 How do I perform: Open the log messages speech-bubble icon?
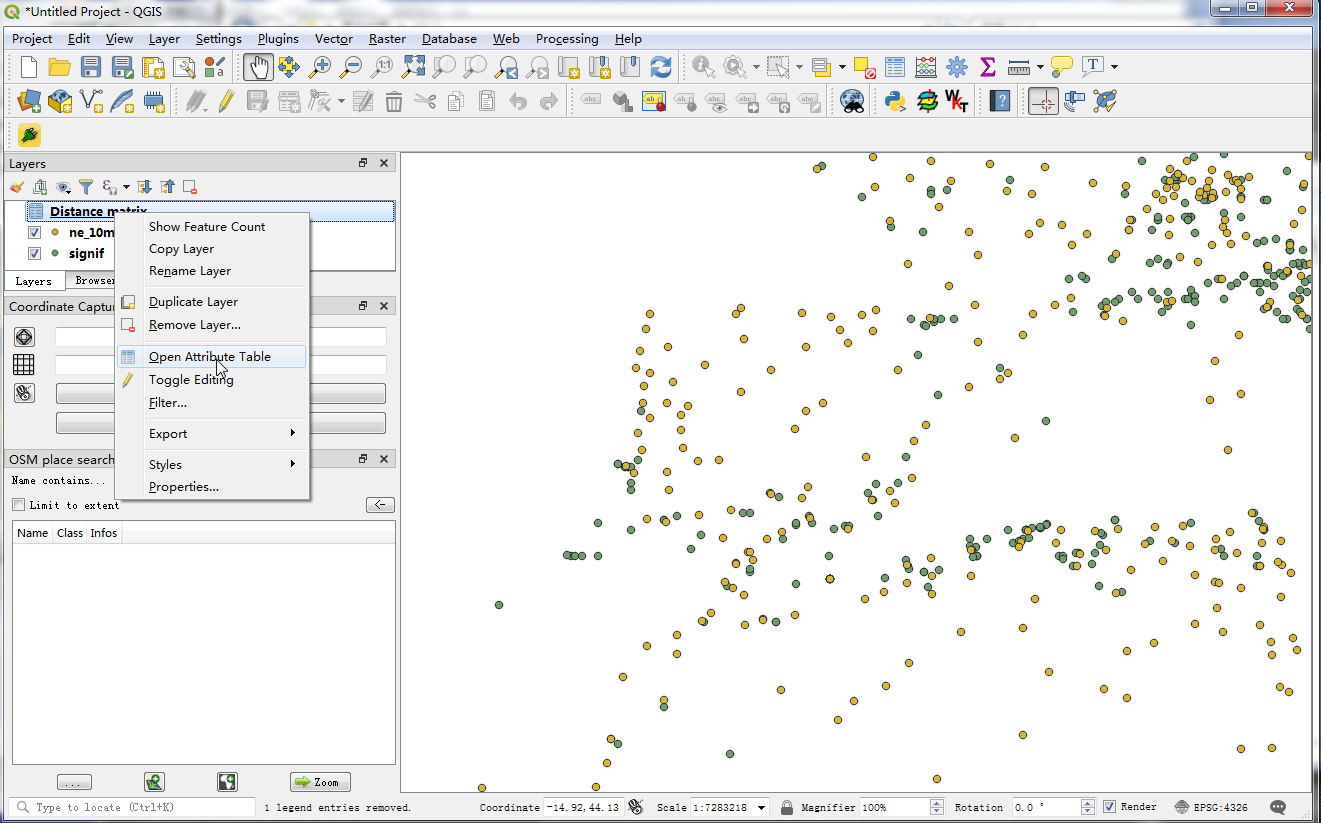point(1278,807)
